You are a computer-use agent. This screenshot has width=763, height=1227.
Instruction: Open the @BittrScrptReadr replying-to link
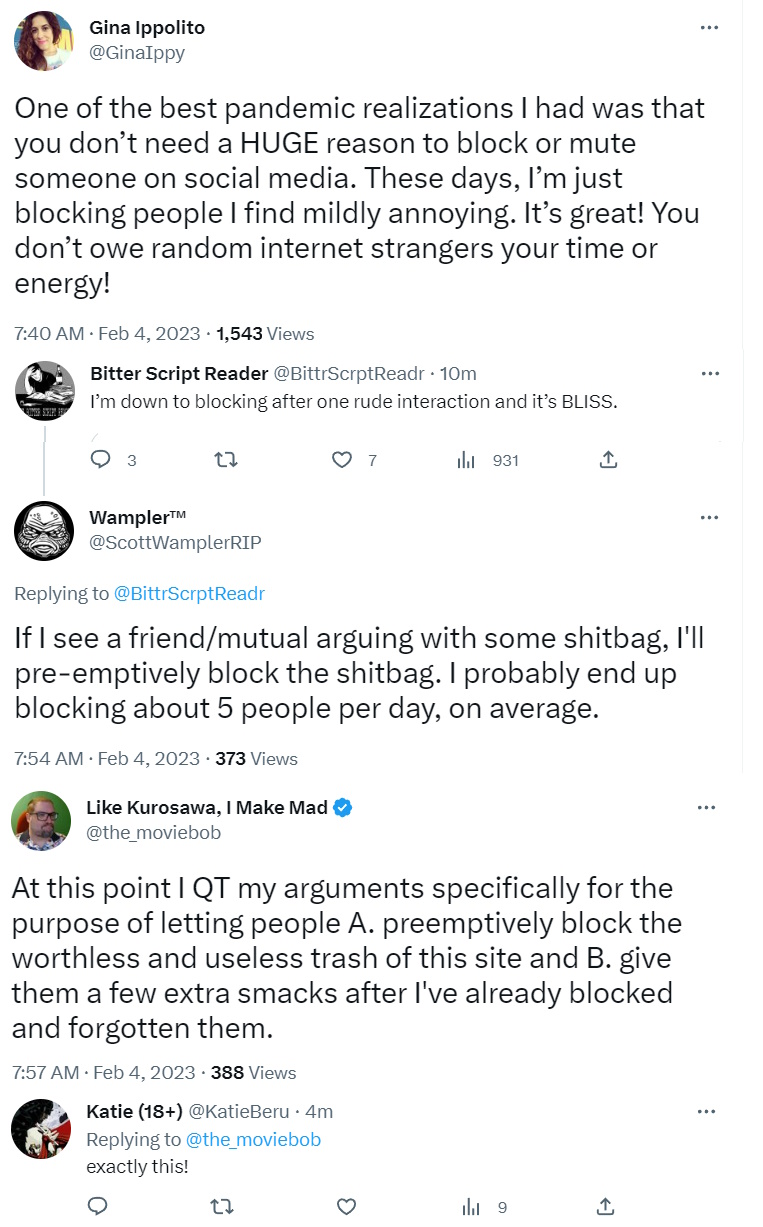(x=189, y=594)
